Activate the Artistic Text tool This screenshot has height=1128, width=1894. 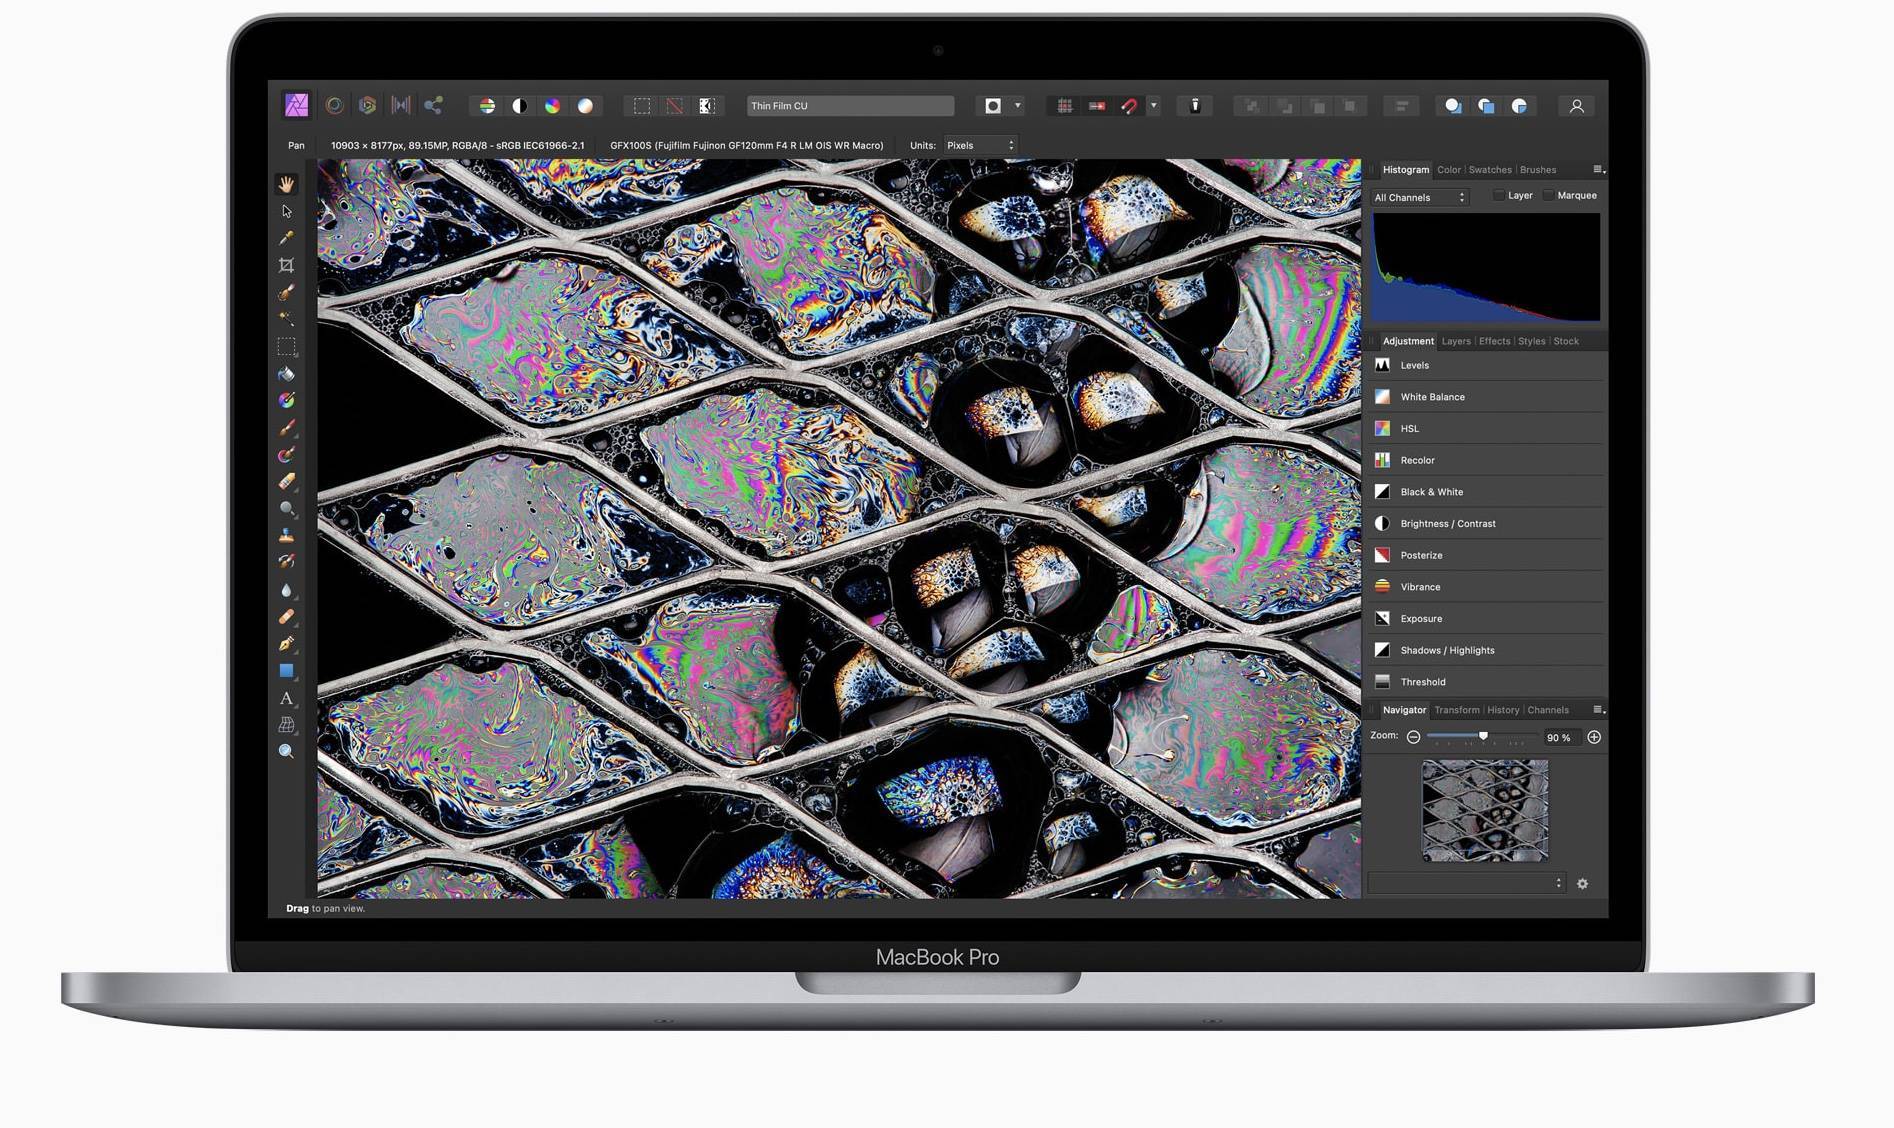pos(286,698)
